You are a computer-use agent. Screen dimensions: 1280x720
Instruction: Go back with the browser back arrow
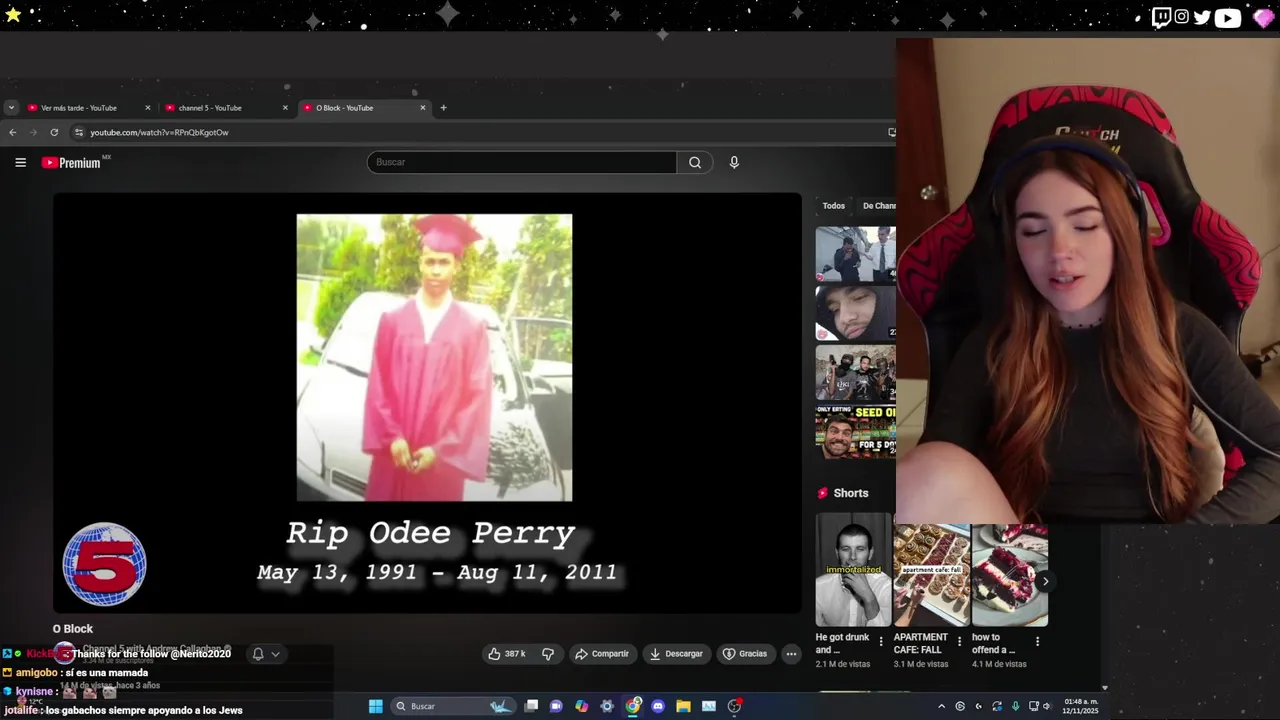pyautogui.click(x=12, y=132)
